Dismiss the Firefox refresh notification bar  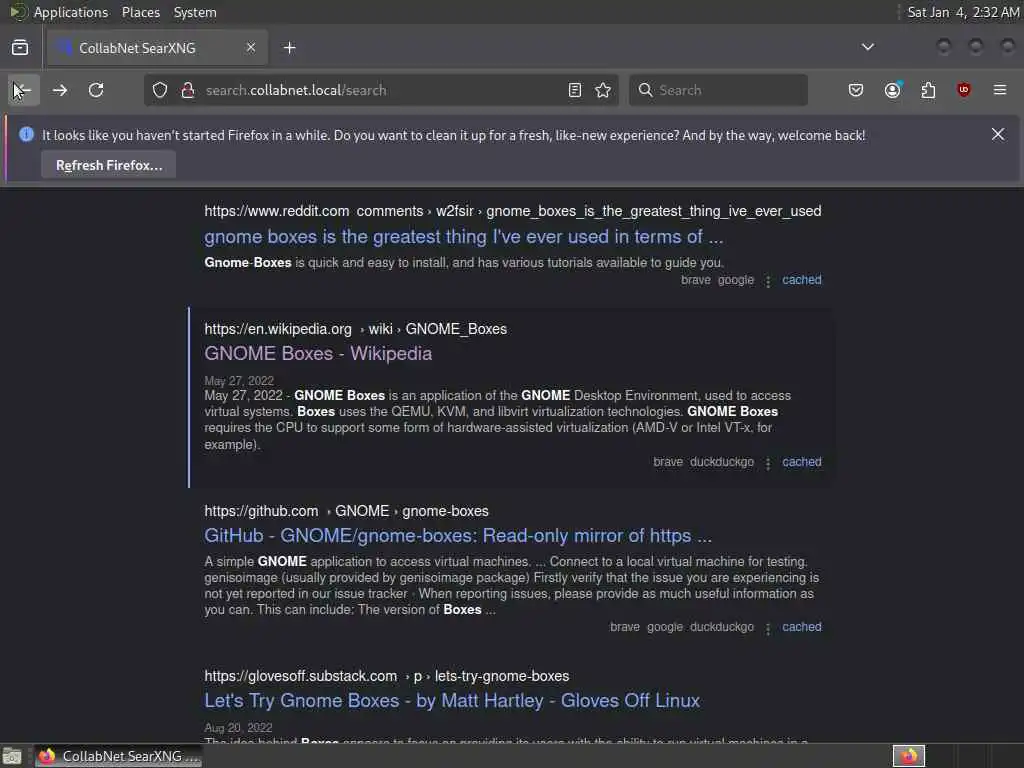pyautogui.click(x=998, y=135)
